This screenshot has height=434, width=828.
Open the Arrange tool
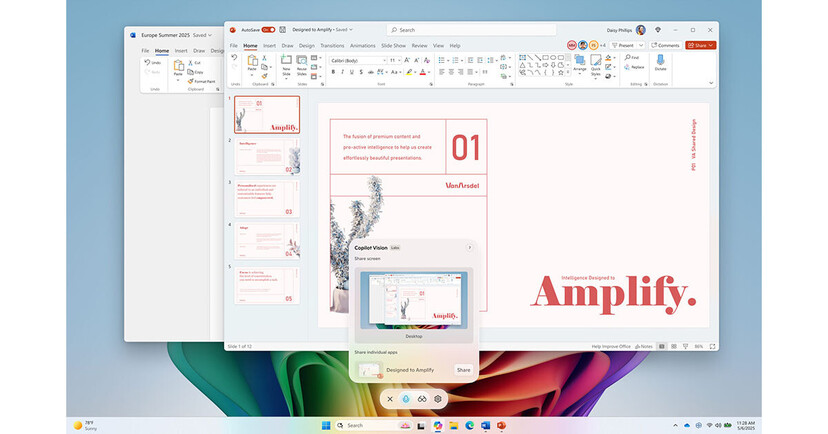pos(580,63)
